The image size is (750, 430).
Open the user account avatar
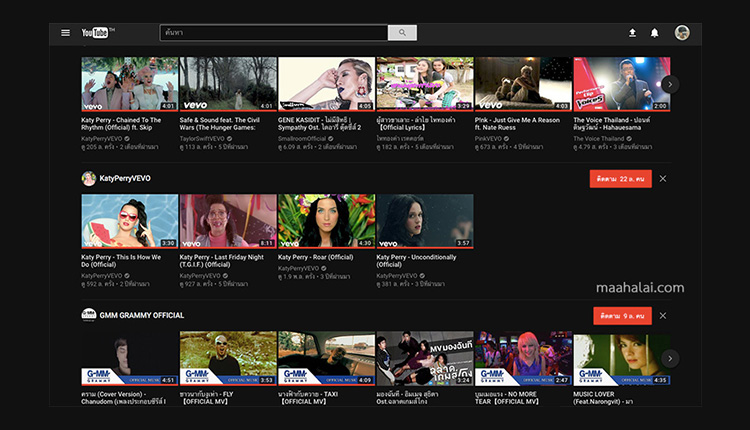click(x=682, y=33)
